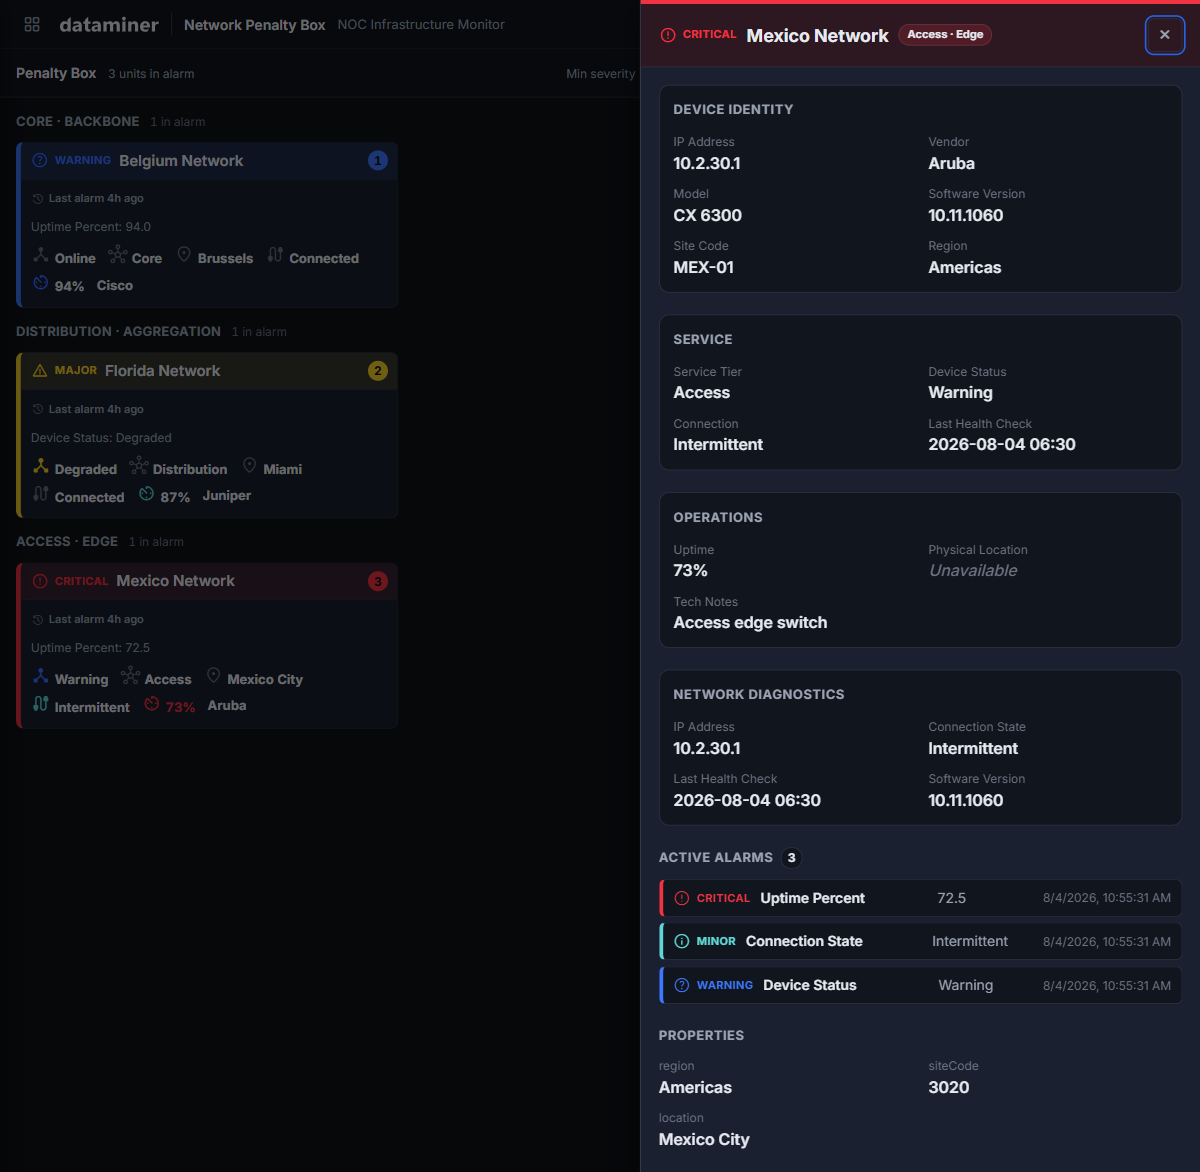Open the Mexico Network card
Viewport: 1200px width, 1172px height.
pyautogui.click(x=208, y=645)
